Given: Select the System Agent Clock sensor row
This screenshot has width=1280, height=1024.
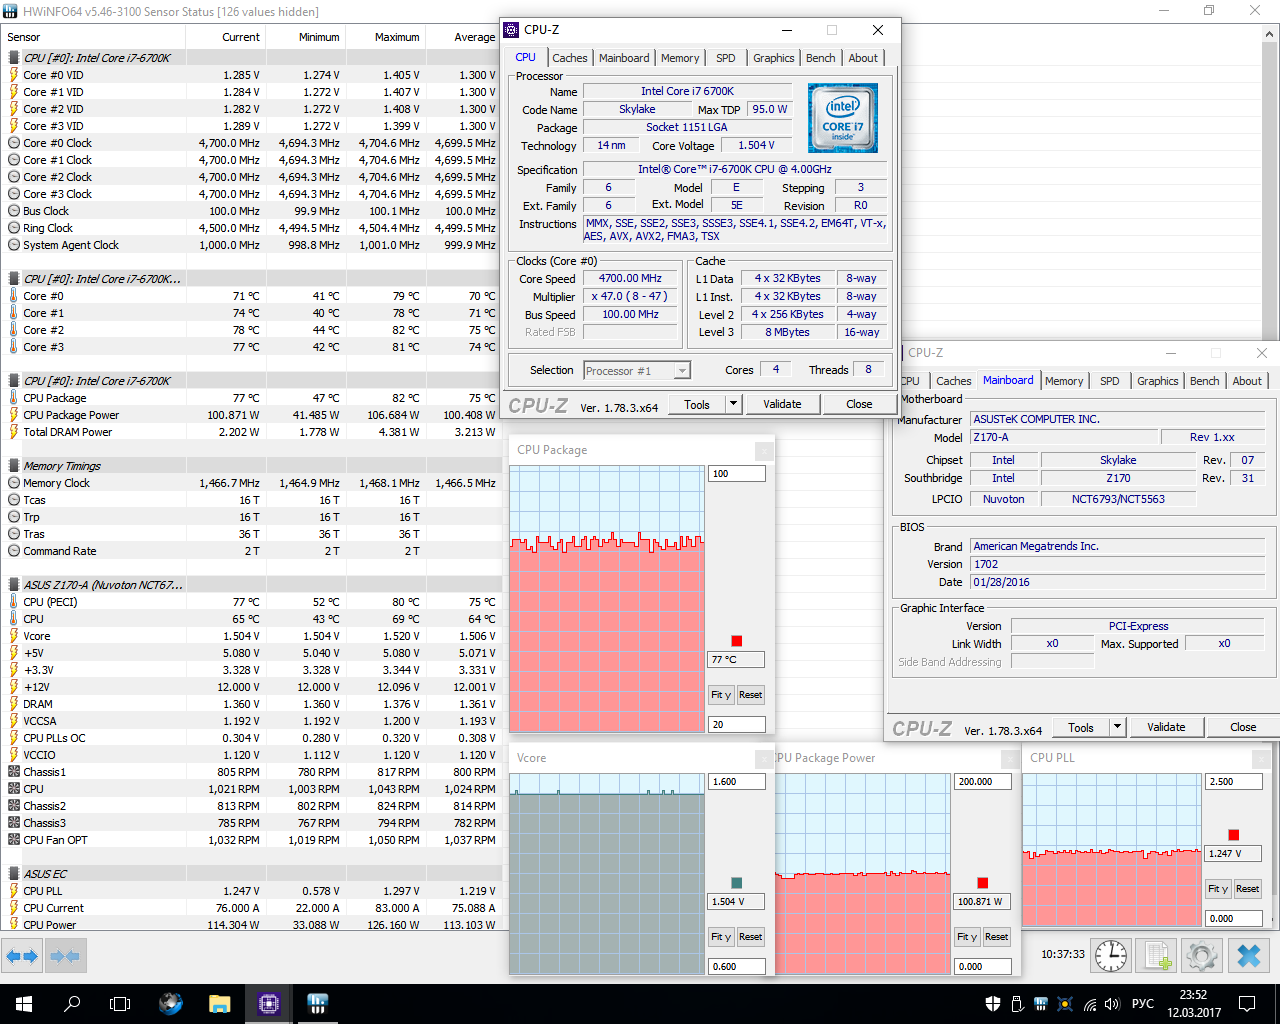Looking at the screenshot, I should (x=250, y=245).
